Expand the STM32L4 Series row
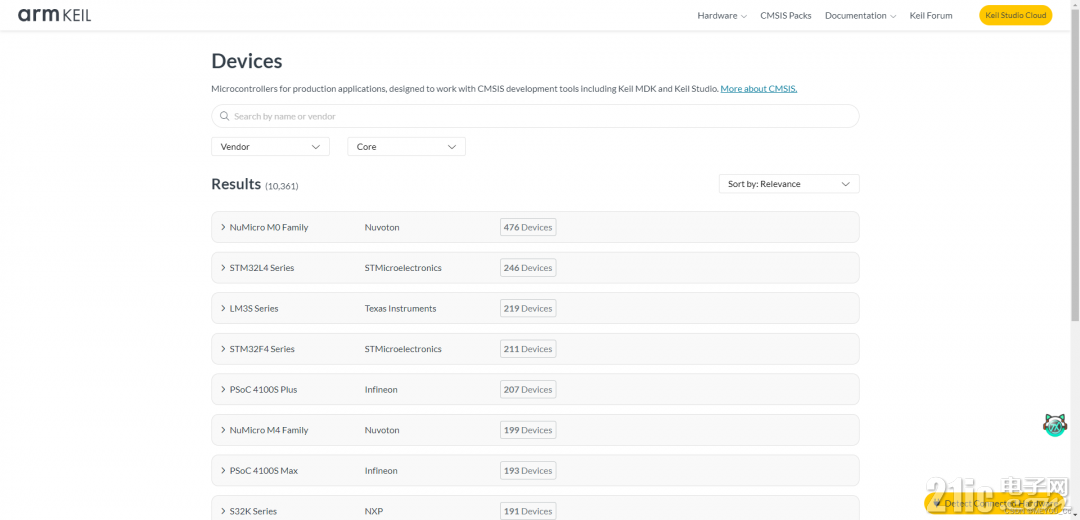The height and width of the screenshot is (520, 1080). [x=535, y=268]
